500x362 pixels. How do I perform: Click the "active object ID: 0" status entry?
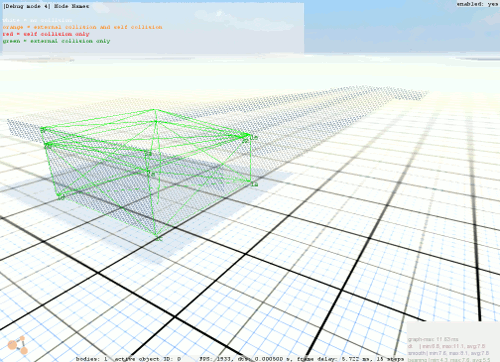click(148, 359)
